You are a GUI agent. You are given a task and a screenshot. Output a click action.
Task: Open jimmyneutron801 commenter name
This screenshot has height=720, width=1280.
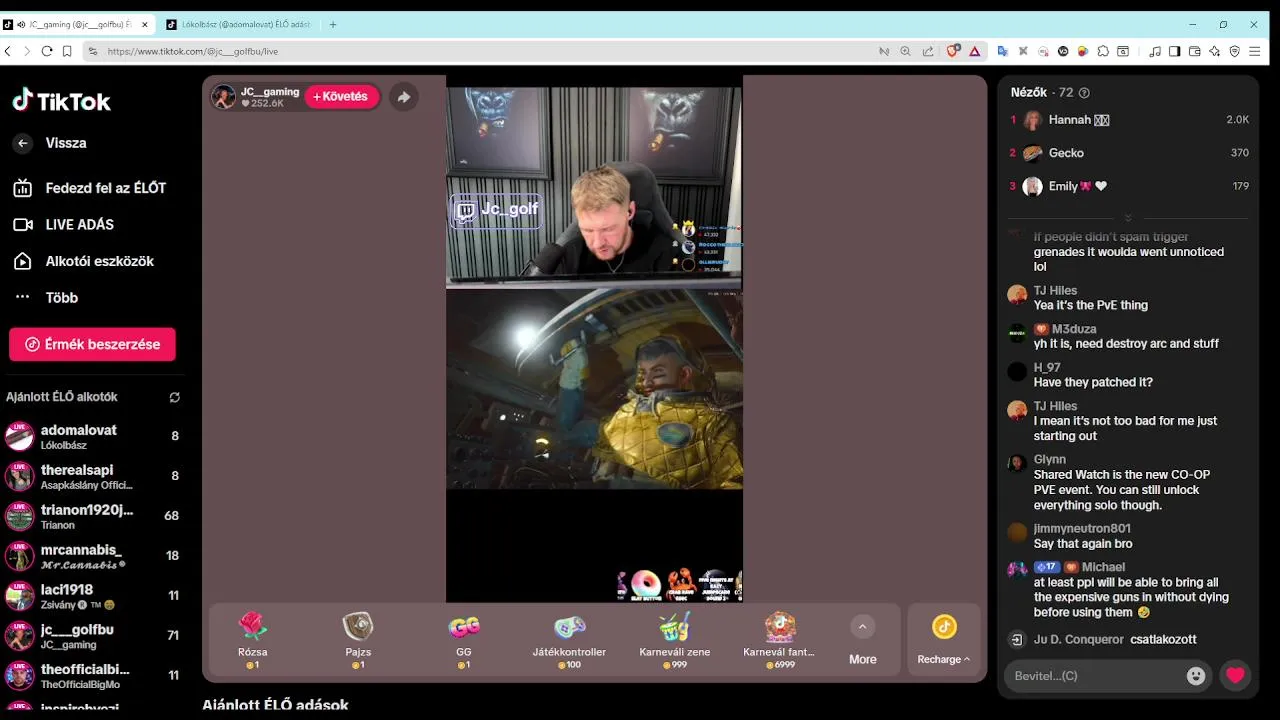tap(1082, 529)
